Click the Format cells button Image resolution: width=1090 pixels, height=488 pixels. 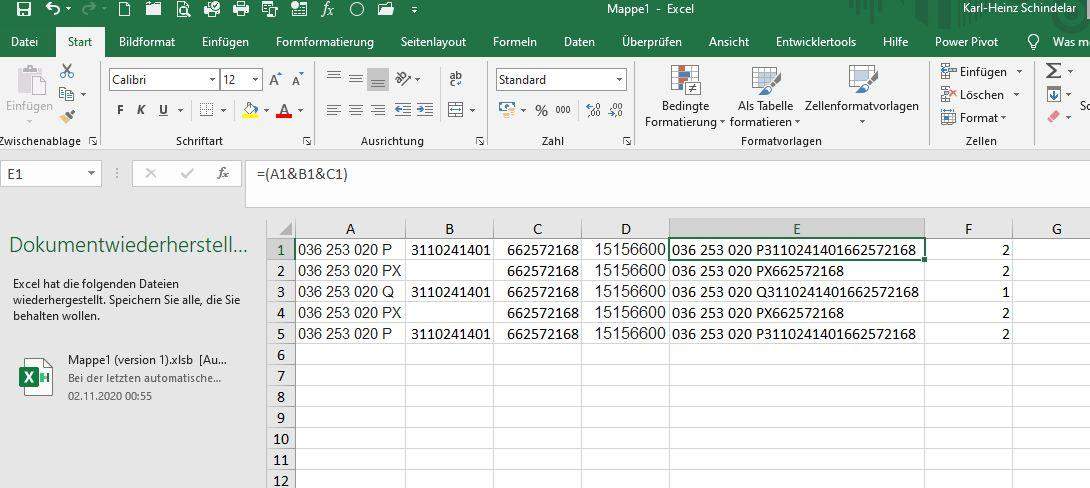point(973,117)
